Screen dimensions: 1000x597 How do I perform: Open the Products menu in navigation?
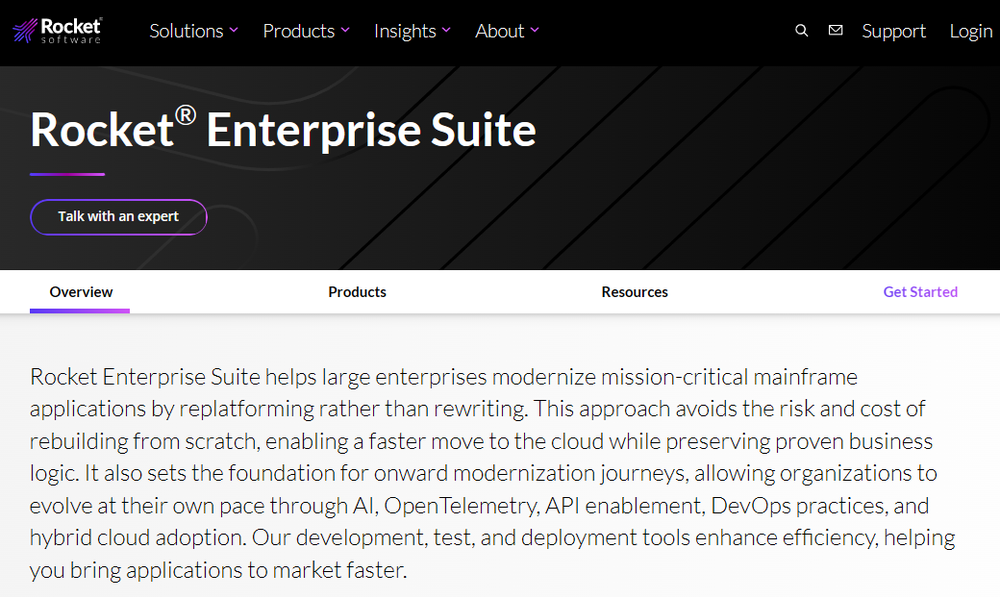[298, 30]
